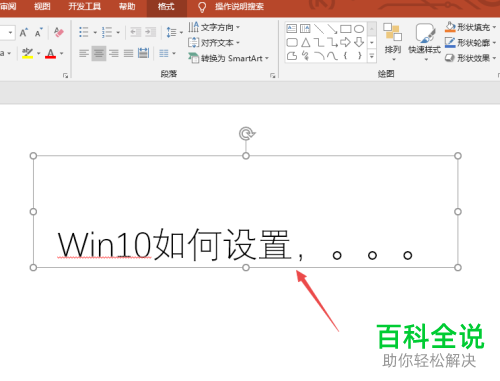Switch to the 开发工具 tab
The width and height of the screenshot is (500, 381).
[84, 7]
